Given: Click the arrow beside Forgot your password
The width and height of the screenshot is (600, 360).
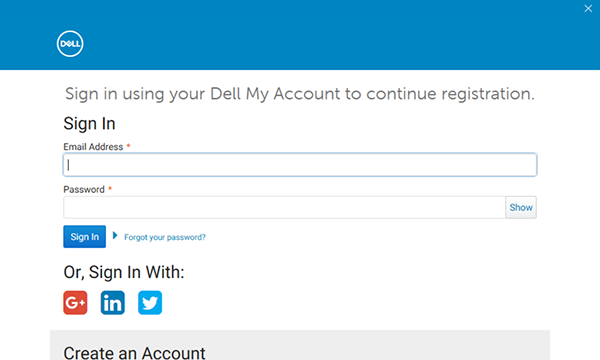Looking at the screenshot, I should click(x=115, y=235).
